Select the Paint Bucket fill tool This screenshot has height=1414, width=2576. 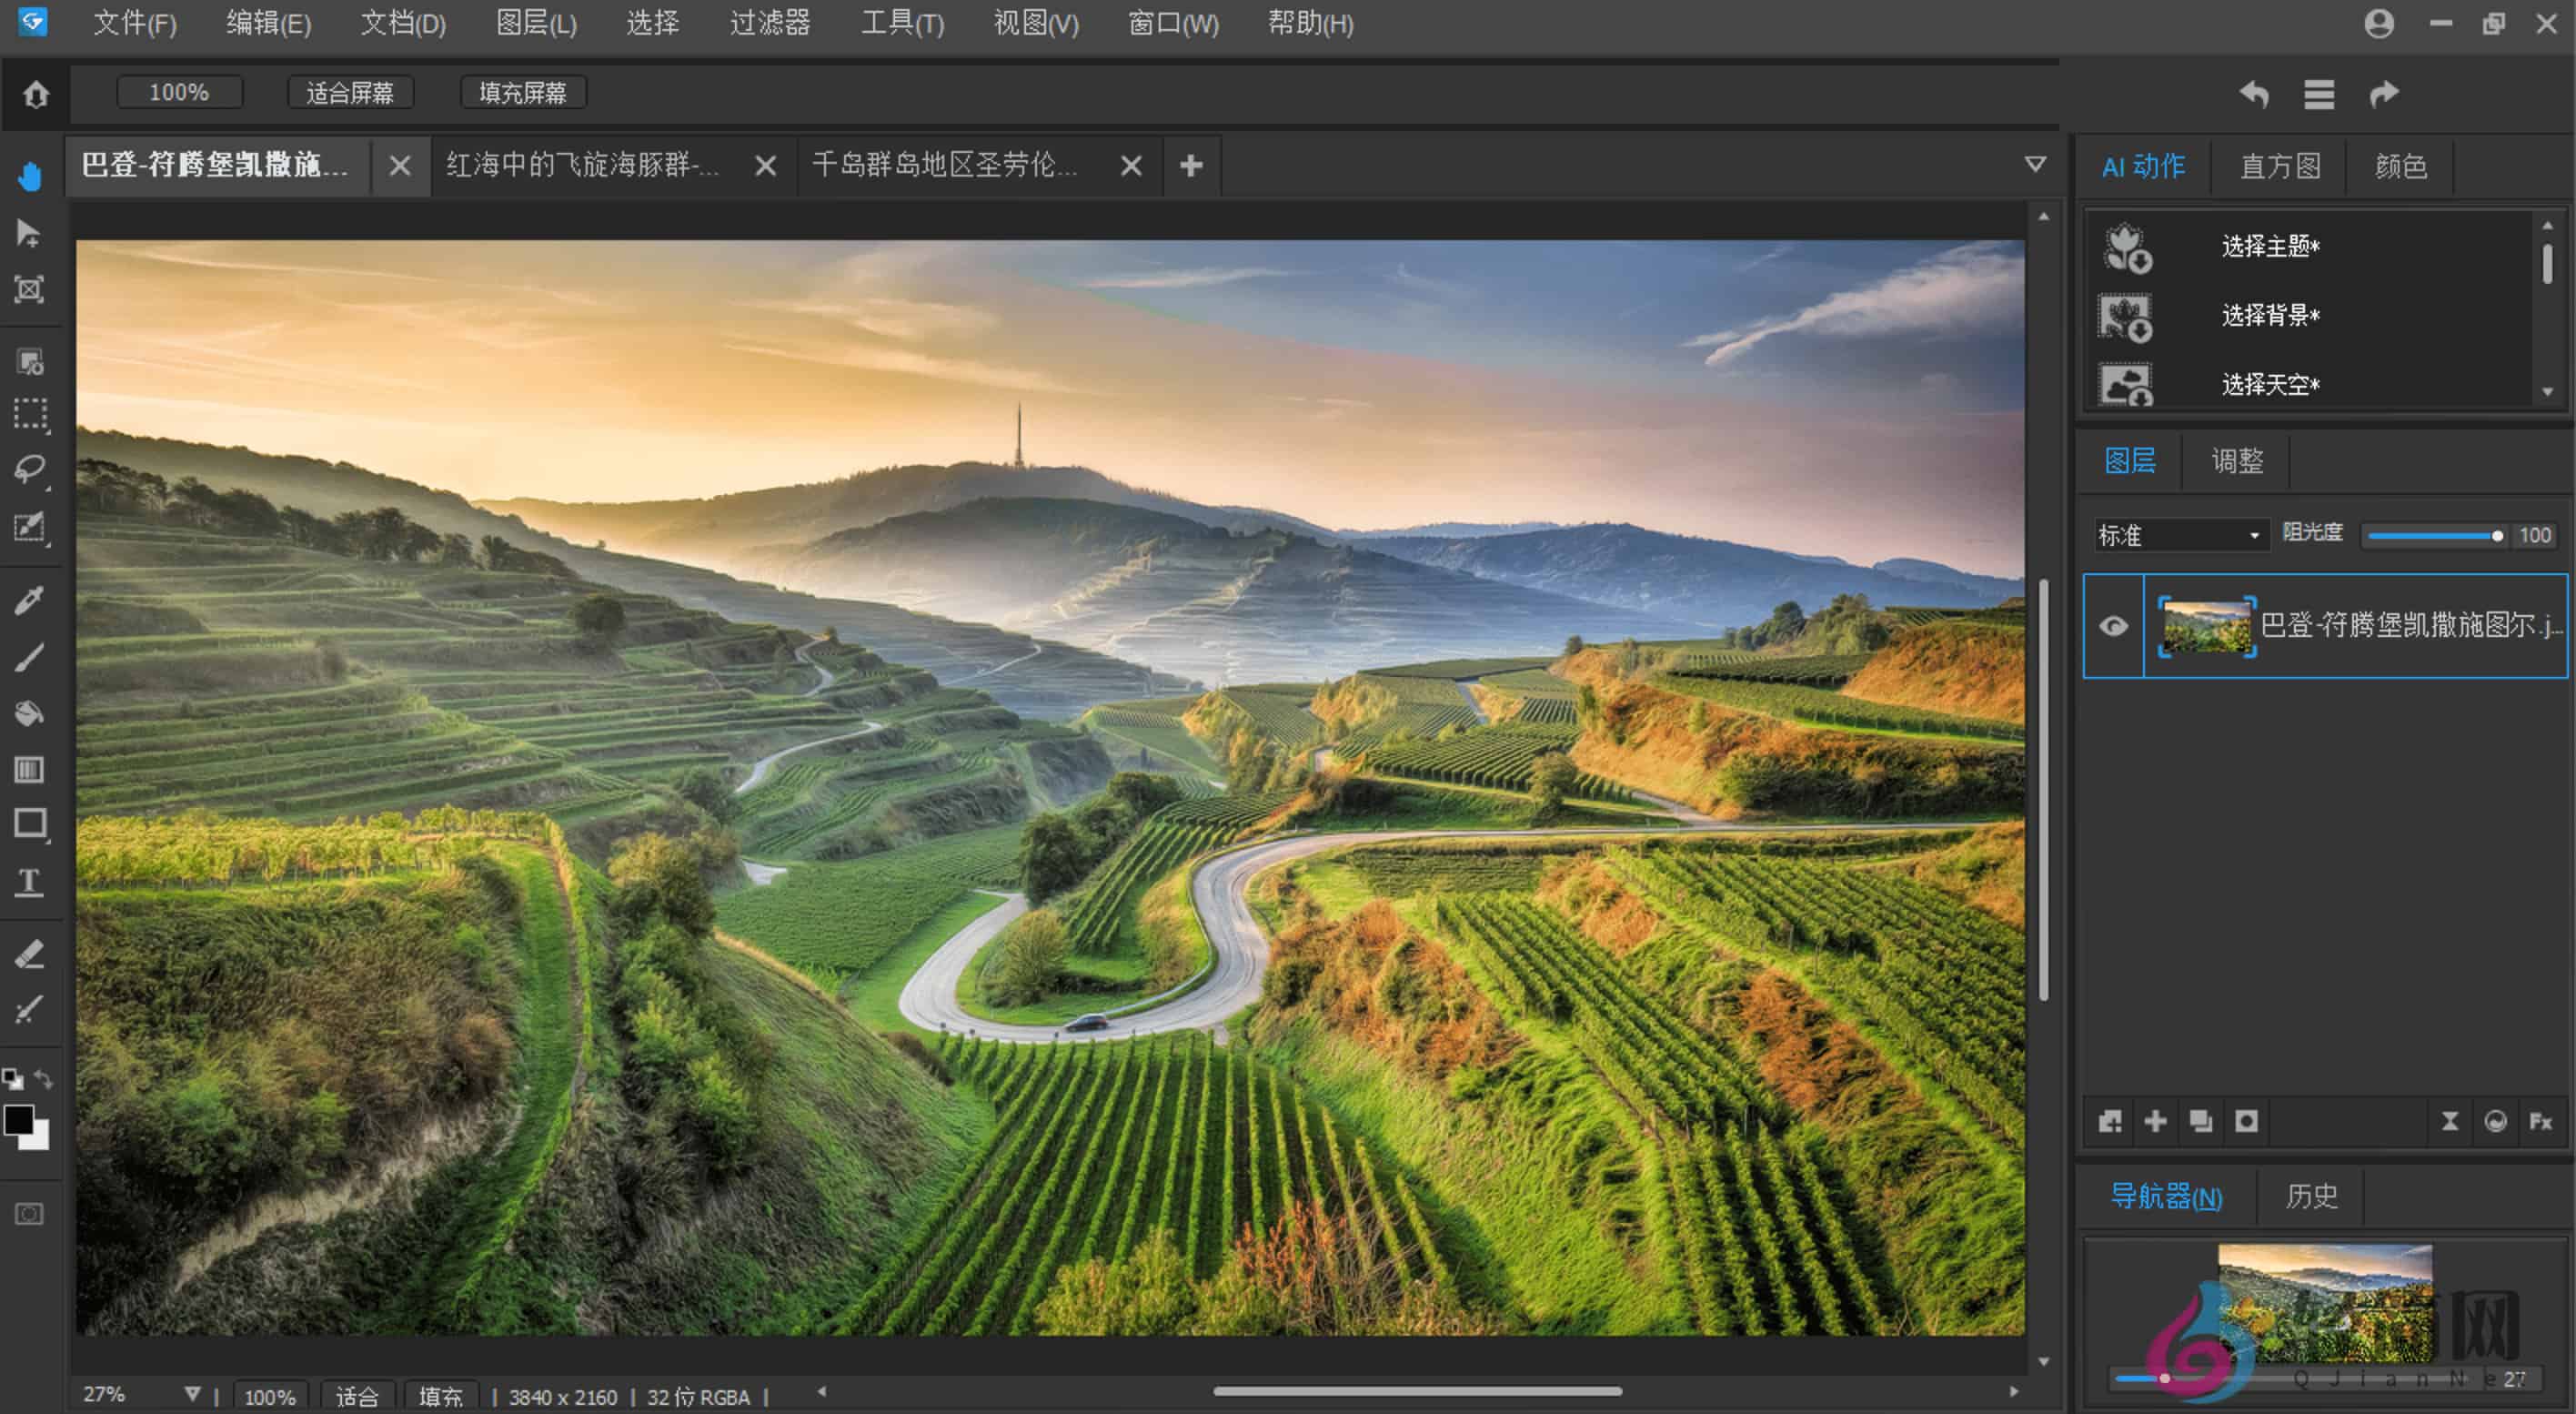pyautogui.click(x=30, y=713)
